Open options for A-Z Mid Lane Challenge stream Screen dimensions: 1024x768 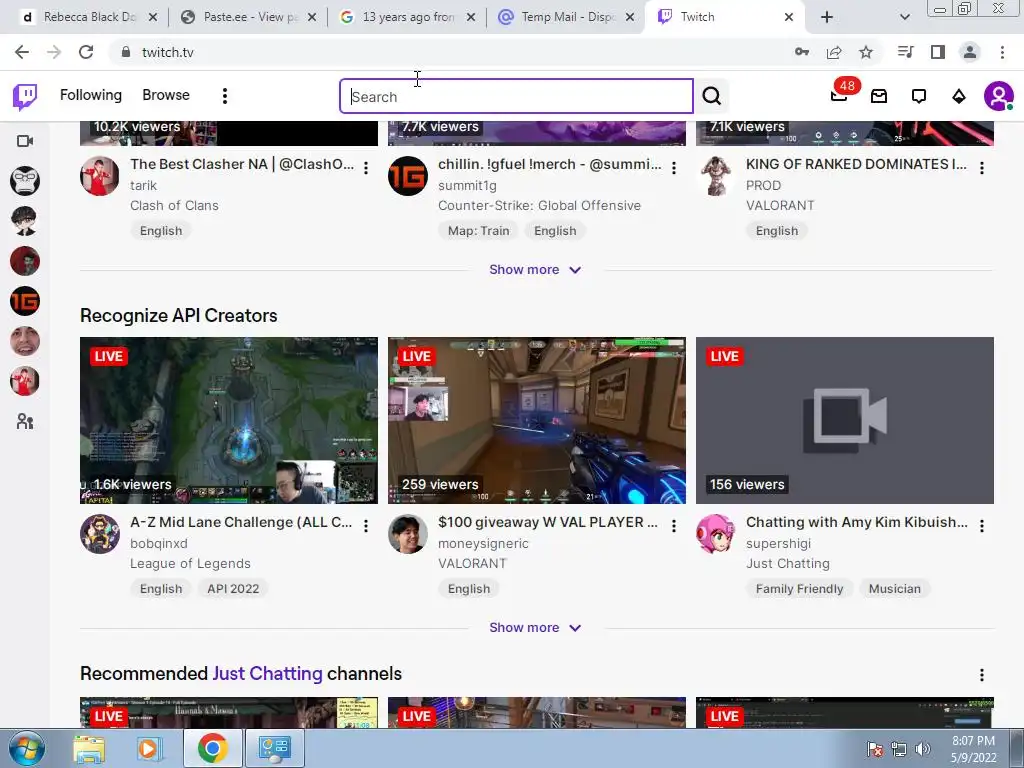point(366,526)
